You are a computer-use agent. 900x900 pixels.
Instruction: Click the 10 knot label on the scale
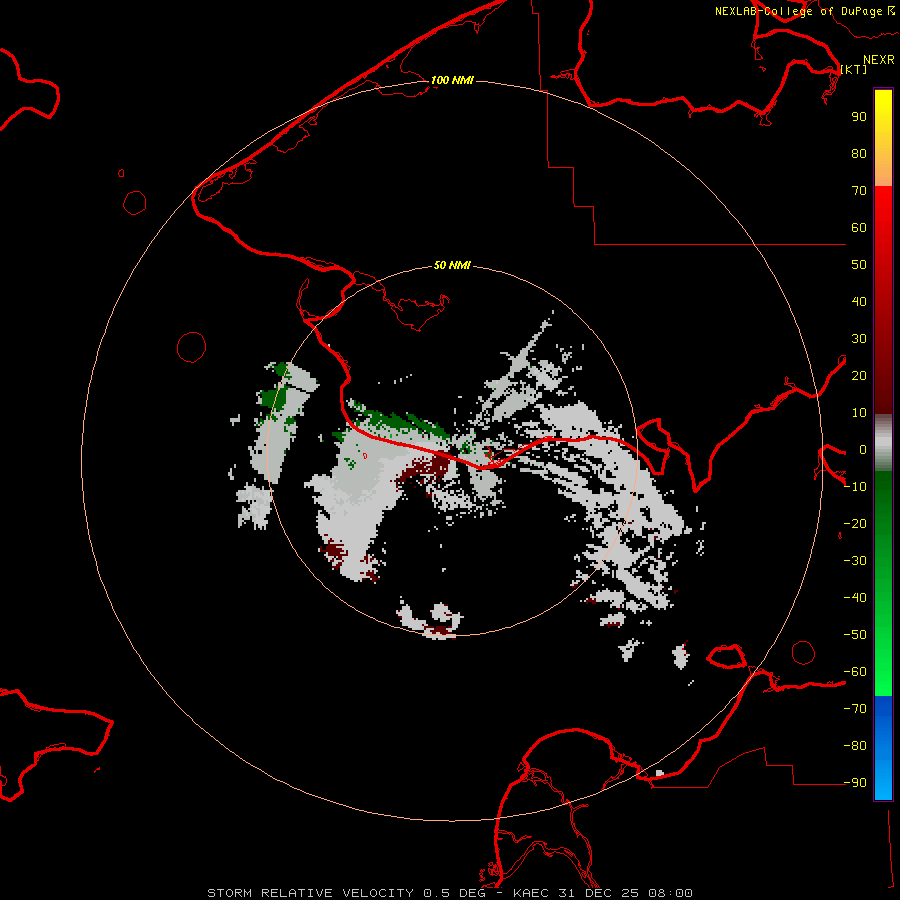coord(859,413)
